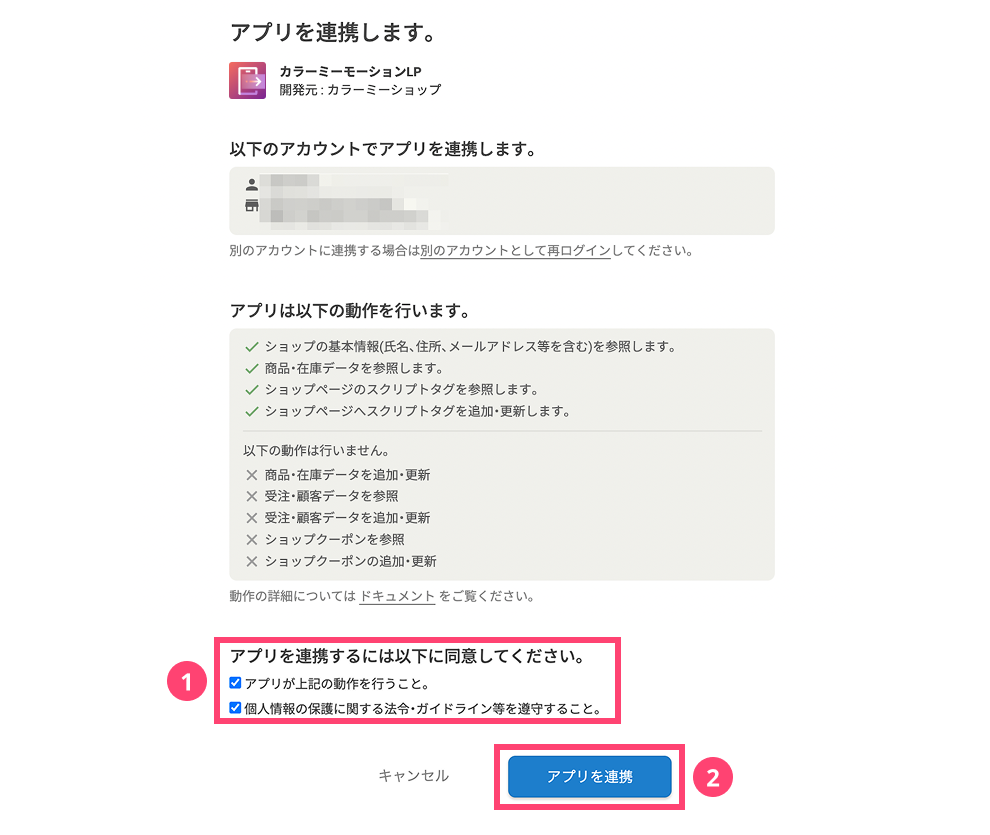The width and height of the screenshot is (990, 835).
Task: Click the person icon in account box
Action: pyautogui.click(x=251, y=185)
